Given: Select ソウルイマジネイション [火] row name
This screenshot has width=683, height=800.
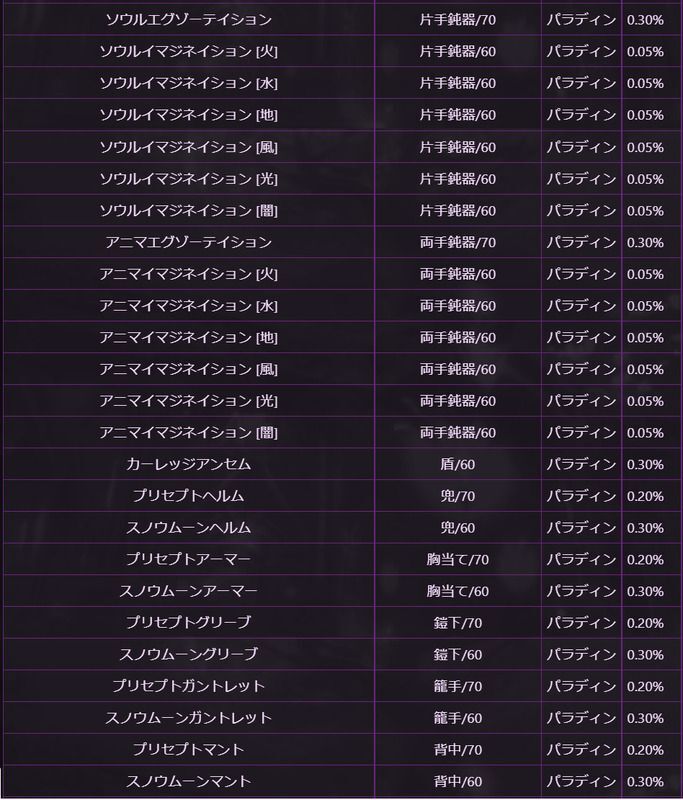Looking at the screenshot, I should pyautogui.click(x=188, y=52).
